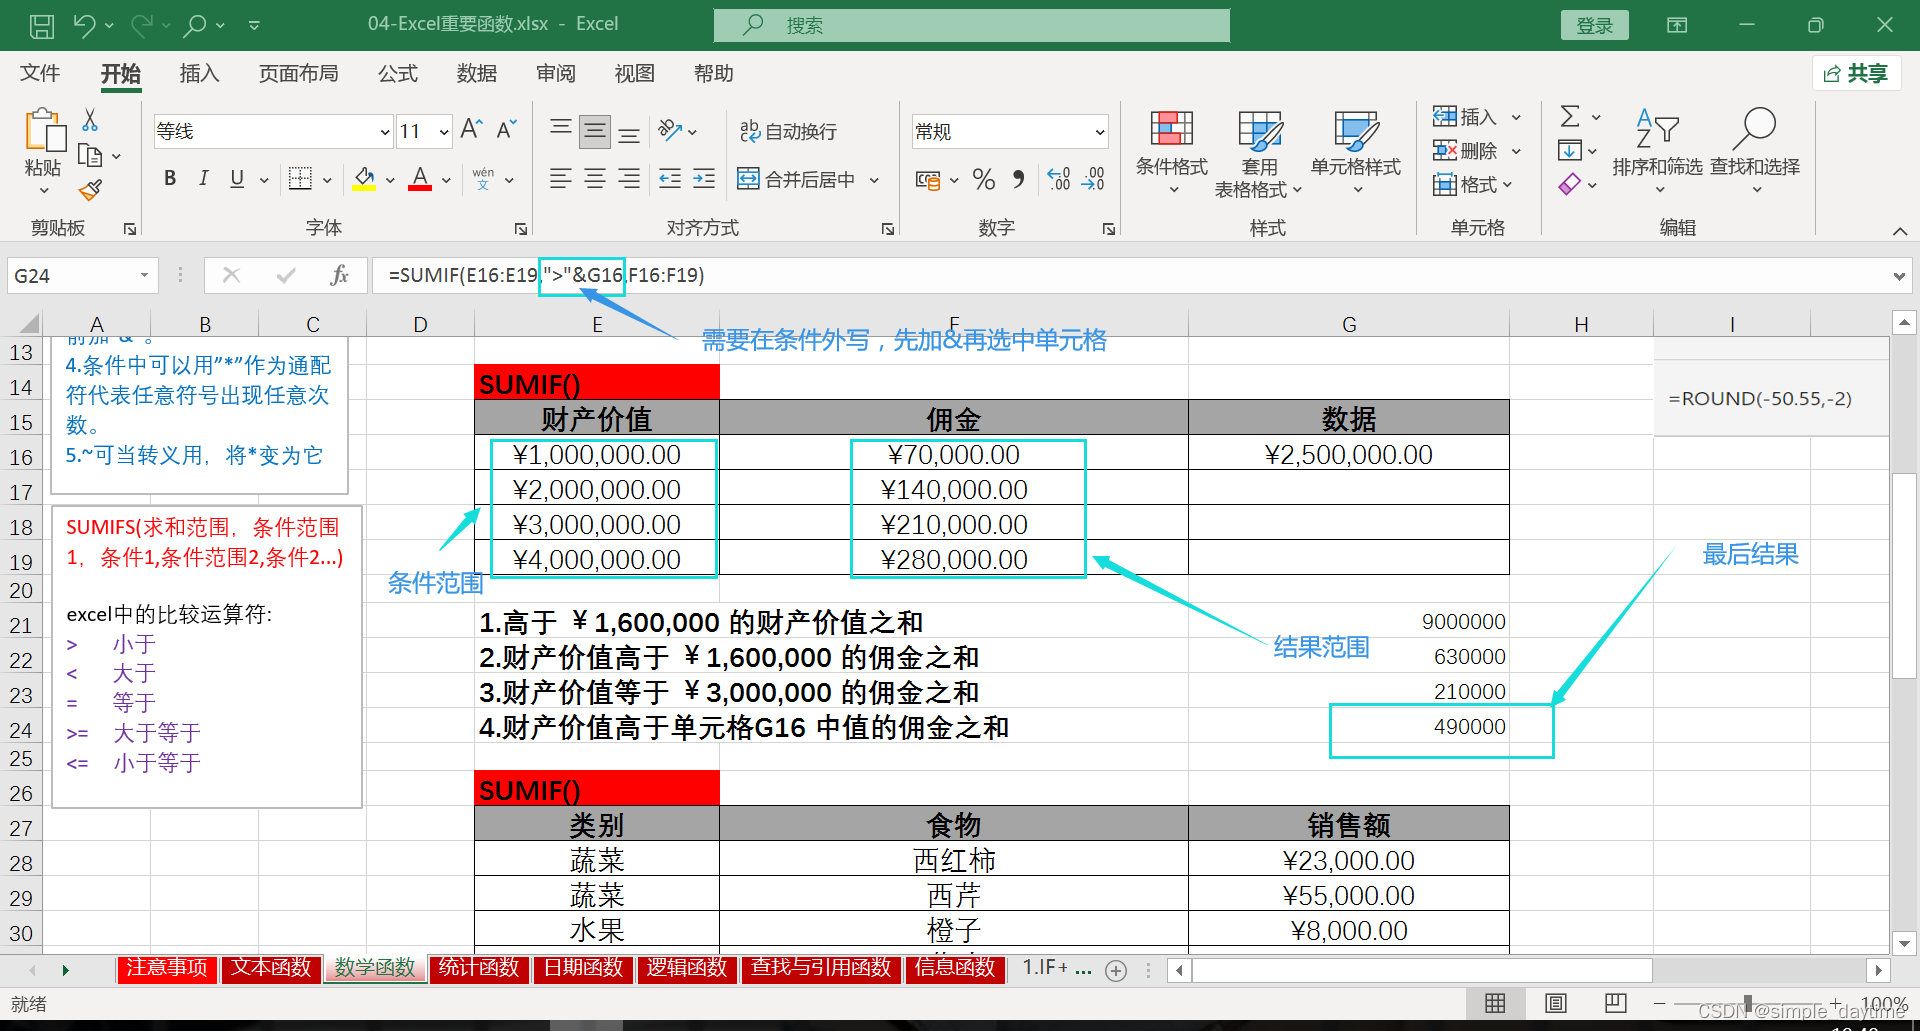This screenshot has width=1920, height=1031.
Task: Apply red font color swatch
Action: click(420, 180)
